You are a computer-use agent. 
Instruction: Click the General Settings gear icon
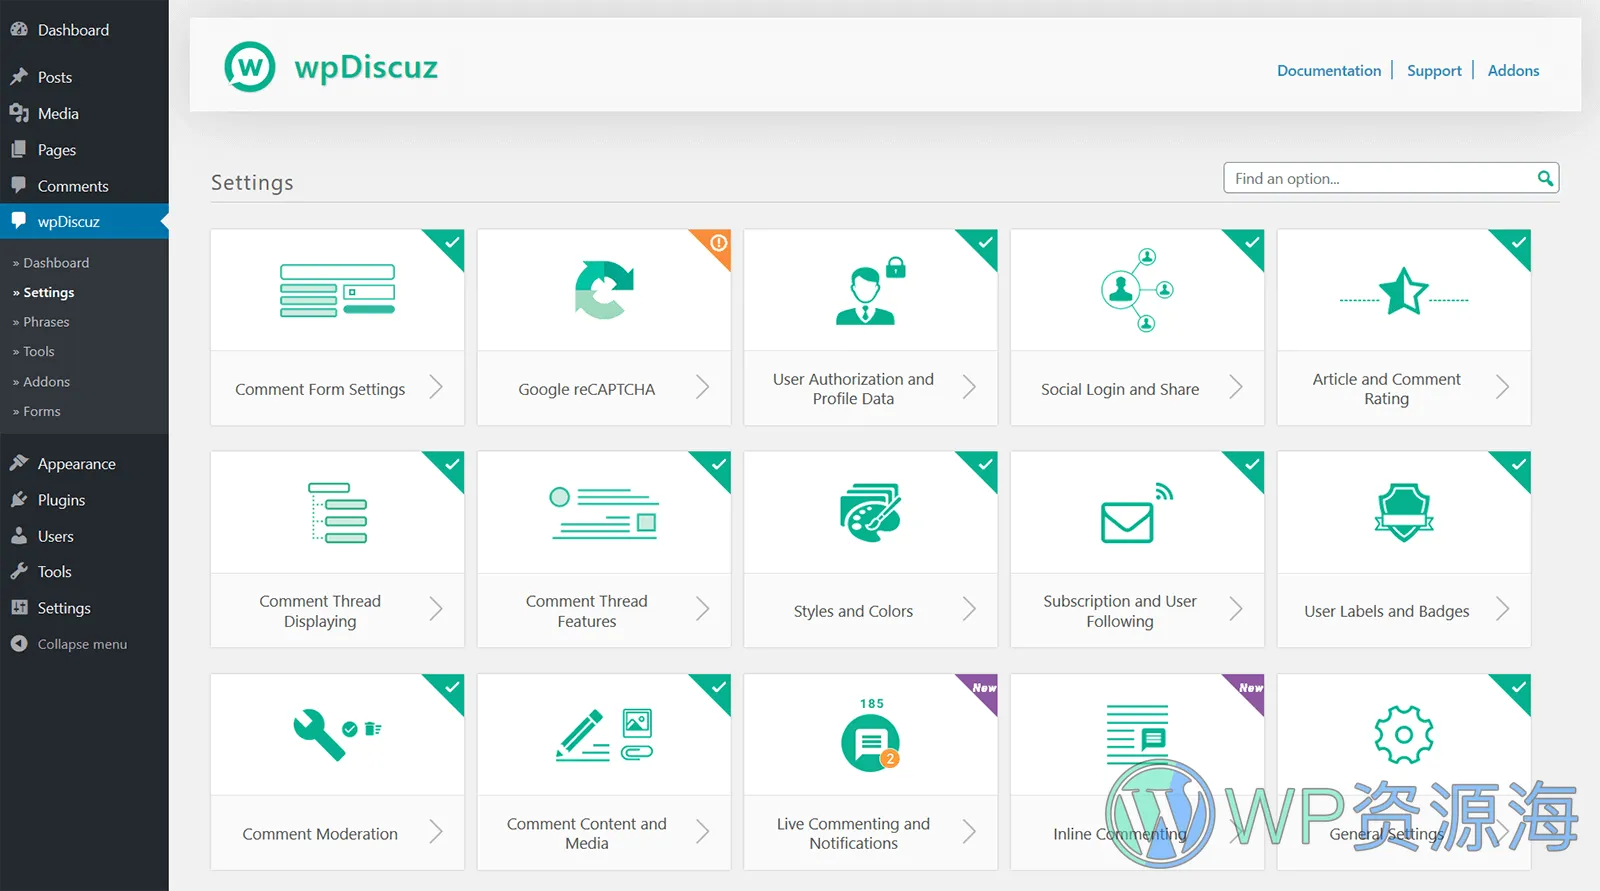coord(1404,735)
